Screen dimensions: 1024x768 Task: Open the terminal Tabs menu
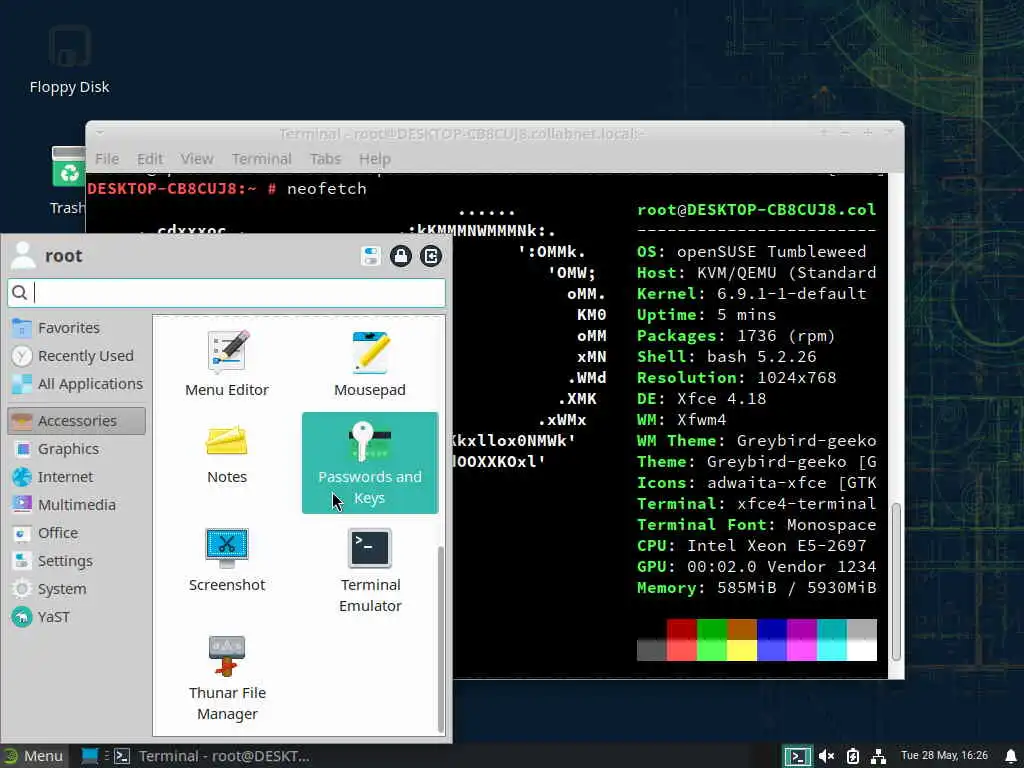click(x=325, y=159)
